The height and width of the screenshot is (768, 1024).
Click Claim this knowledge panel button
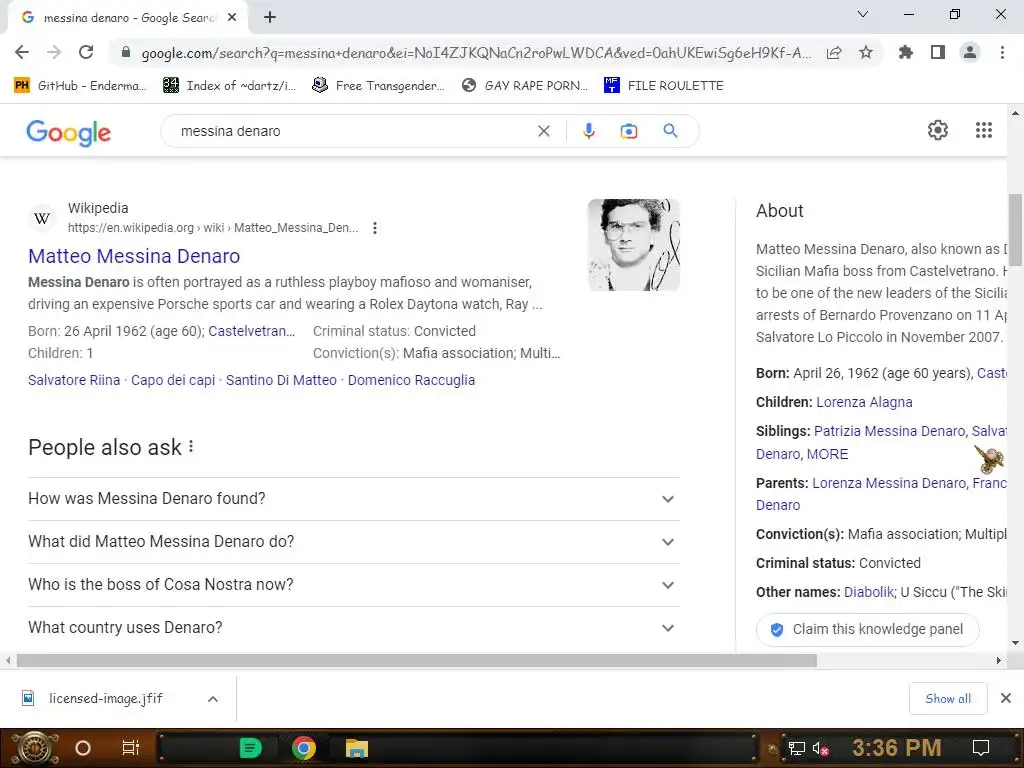tap(867, 630)
